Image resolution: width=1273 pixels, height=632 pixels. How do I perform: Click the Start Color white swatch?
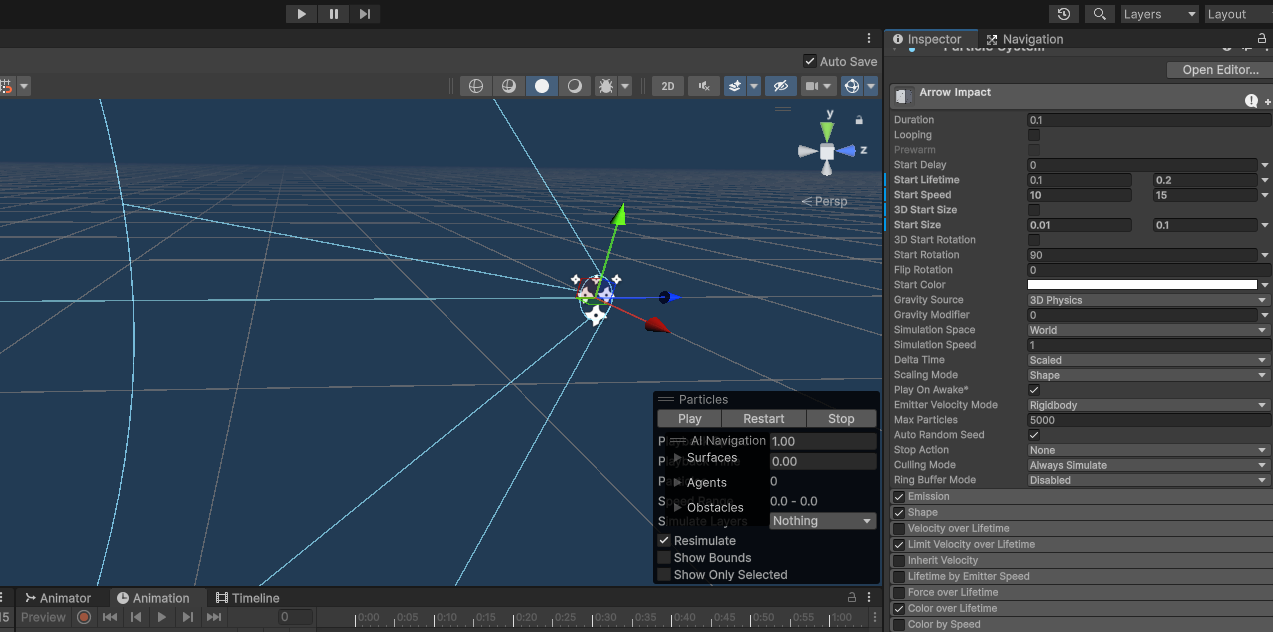(1143, 285)
